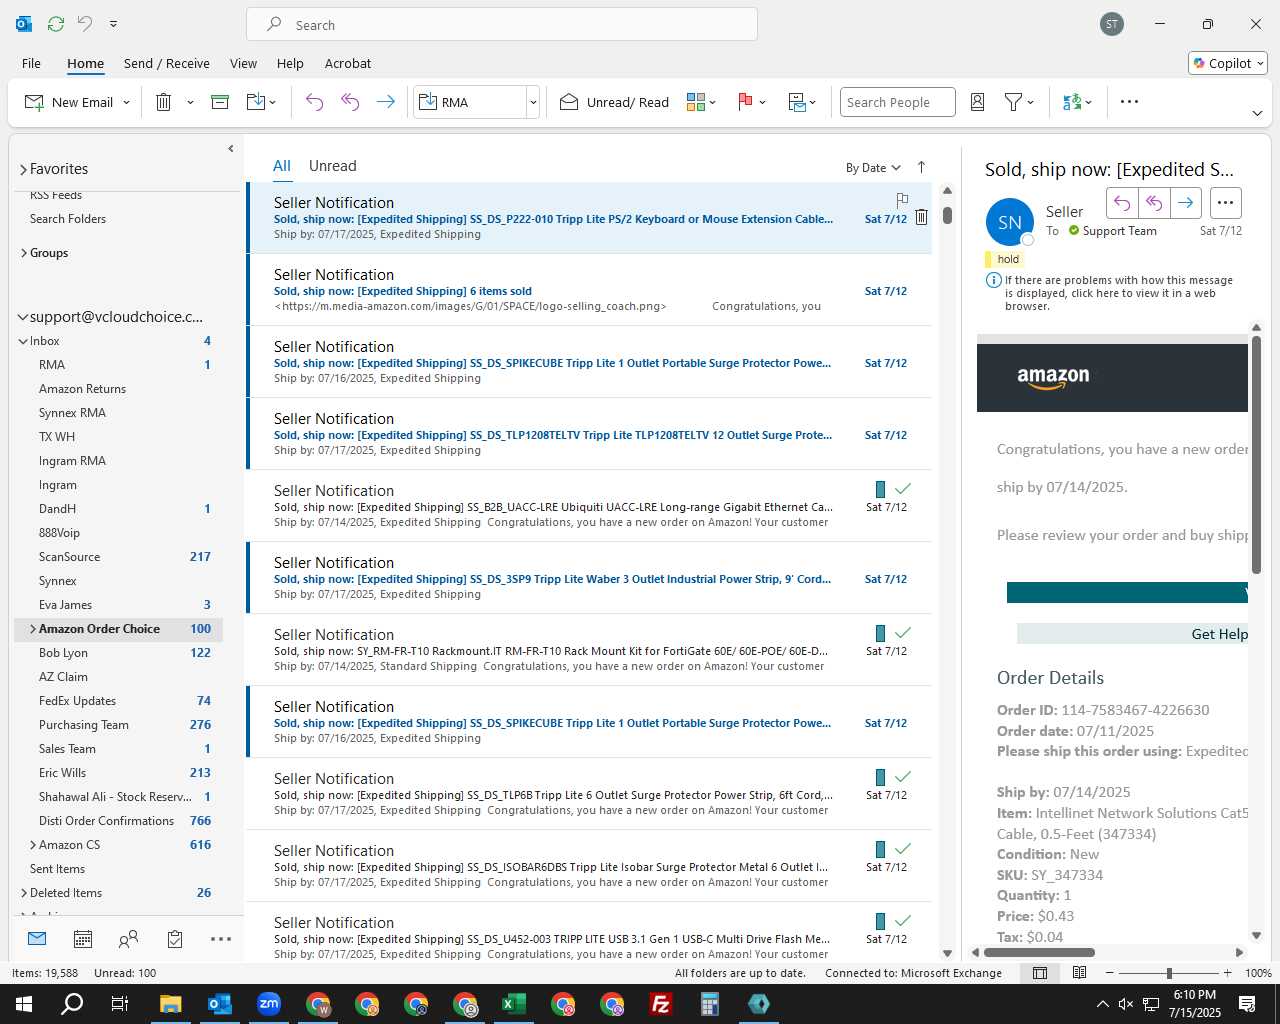Screen dimensions: 1280x1024
Task: Click Reply All in the reading pane header
Action: tap(1154, 203)
